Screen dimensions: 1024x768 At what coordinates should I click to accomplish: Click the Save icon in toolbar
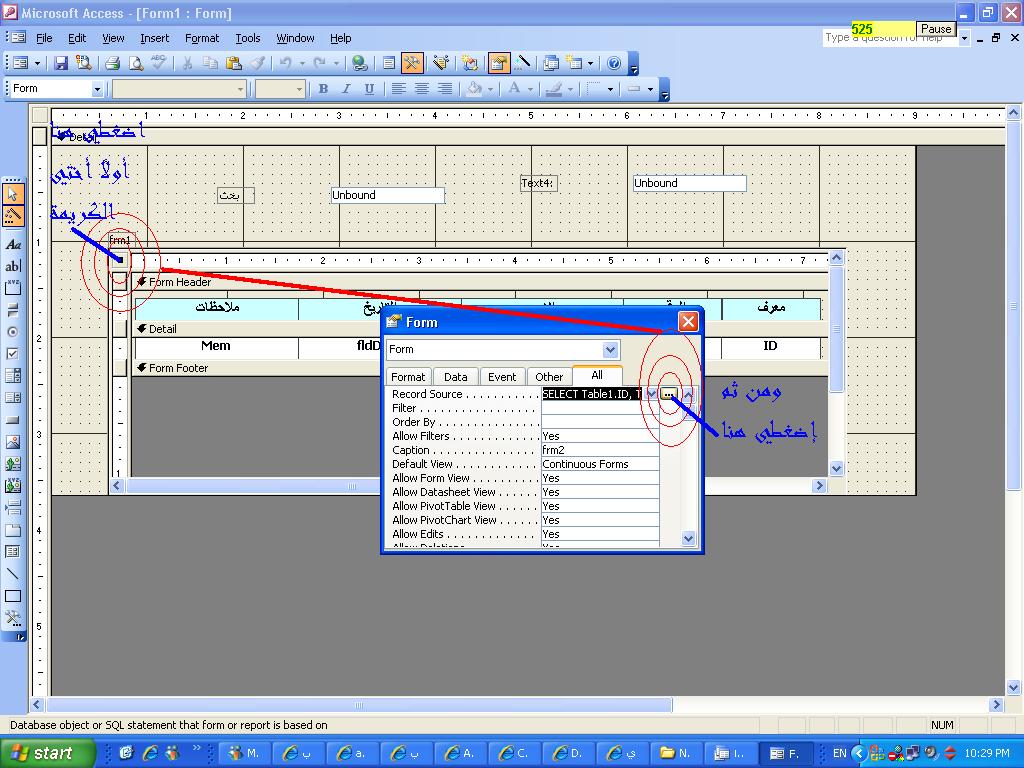click(x=61, y=63)
